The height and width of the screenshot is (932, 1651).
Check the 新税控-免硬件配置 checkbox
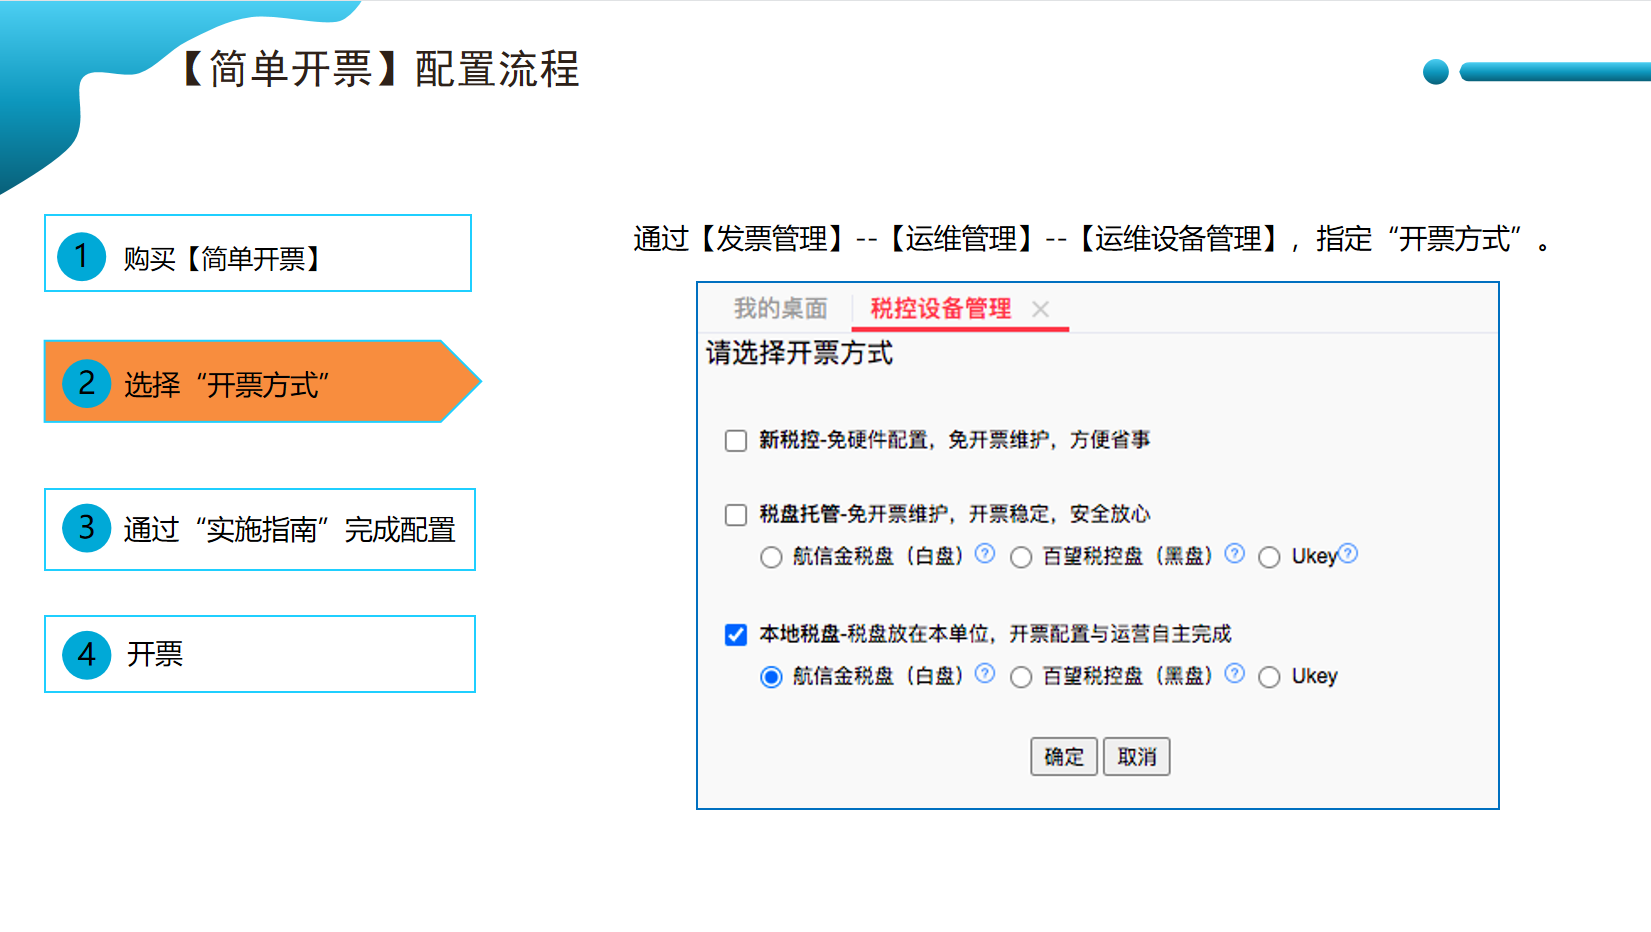736,441
